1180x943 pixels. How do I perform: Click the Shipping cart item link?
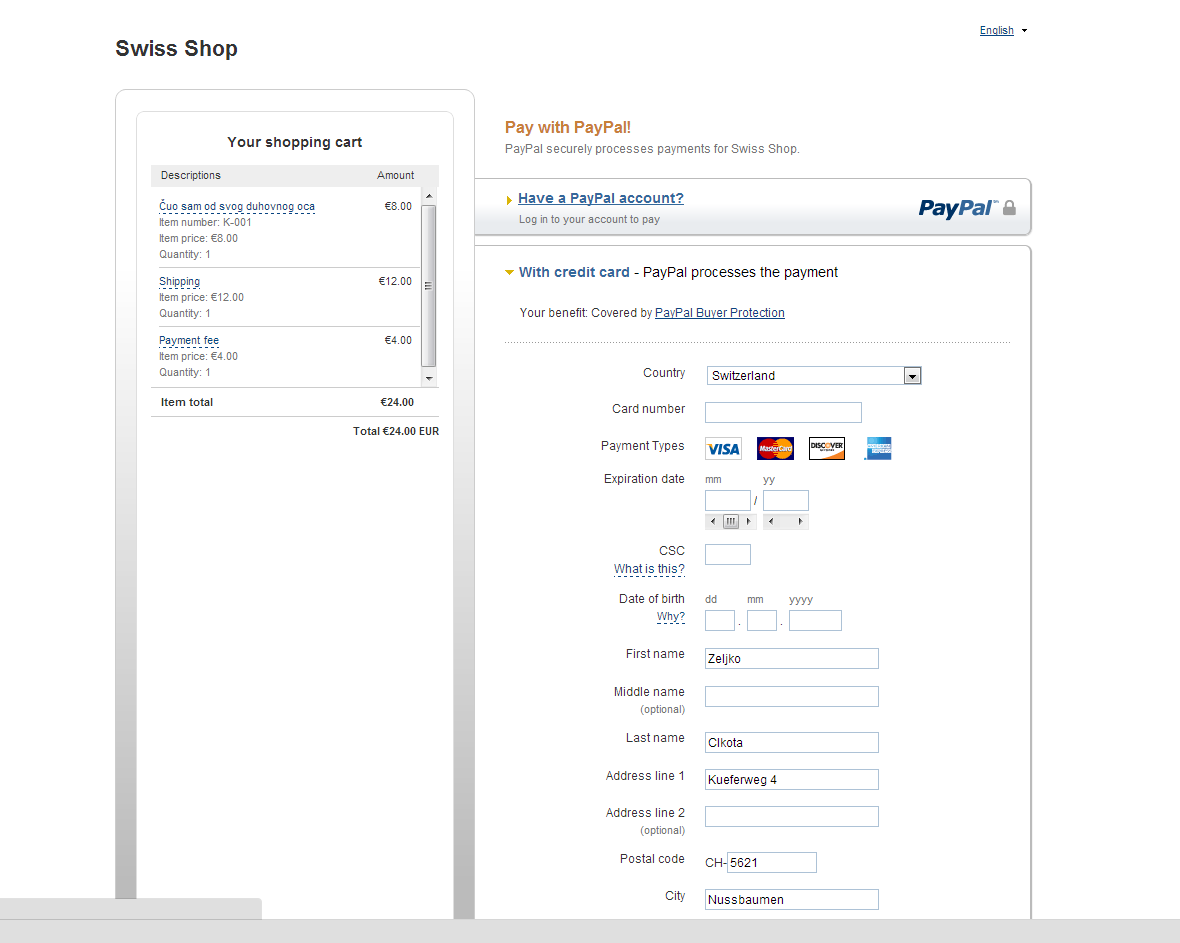[179, 281]
